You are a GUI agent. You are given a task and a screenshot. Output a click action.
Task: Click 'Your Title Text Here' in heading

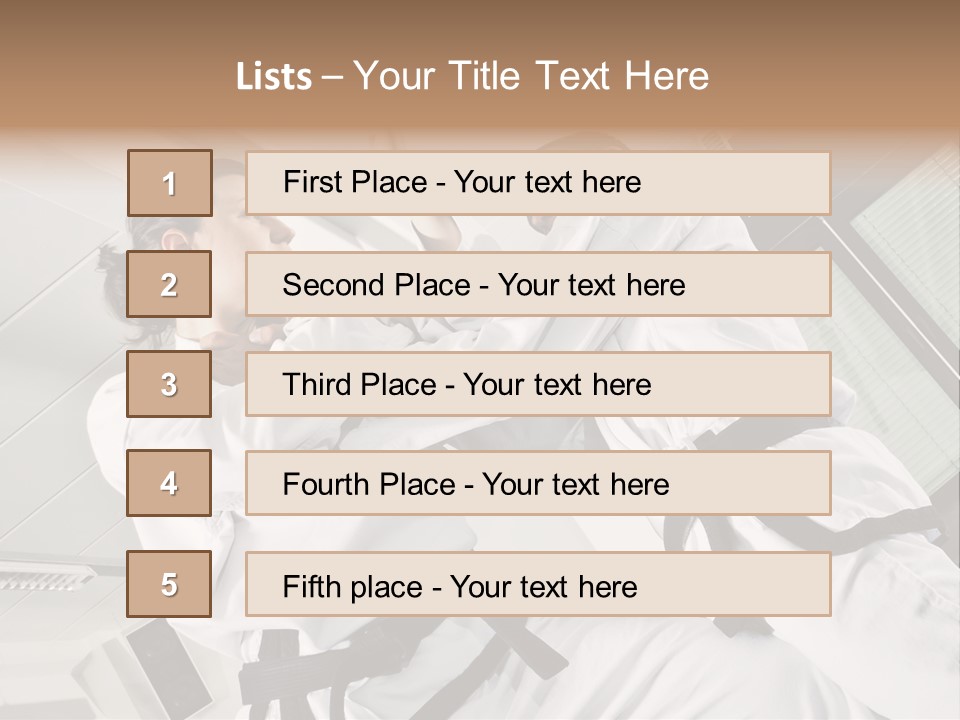coord(531,76)
